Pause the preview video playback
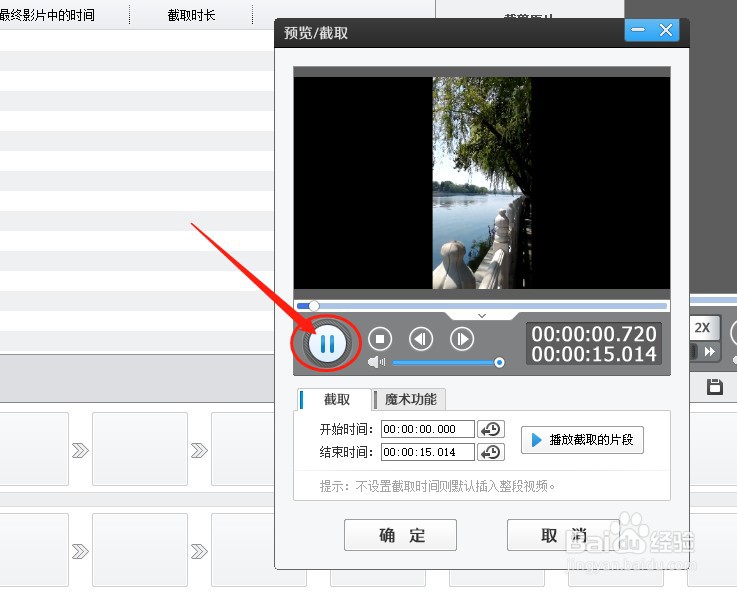 point(327,343)
